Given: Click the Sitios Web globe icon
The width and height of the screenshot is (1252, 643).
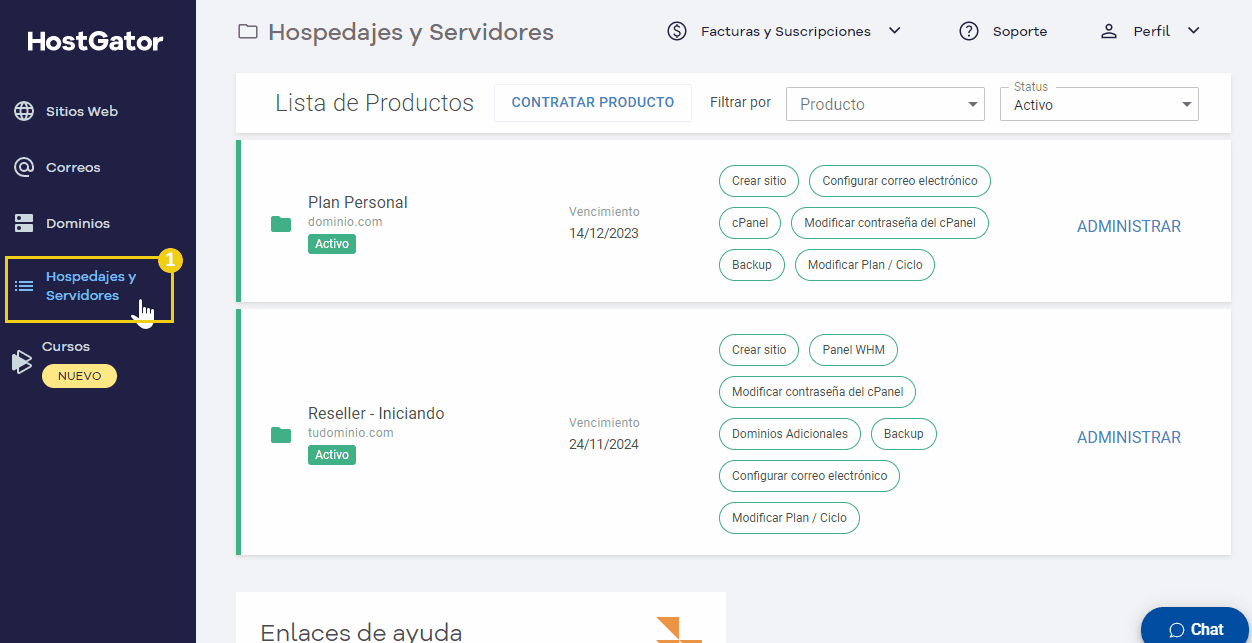Looking at the screenshot, I should point(24,111).
